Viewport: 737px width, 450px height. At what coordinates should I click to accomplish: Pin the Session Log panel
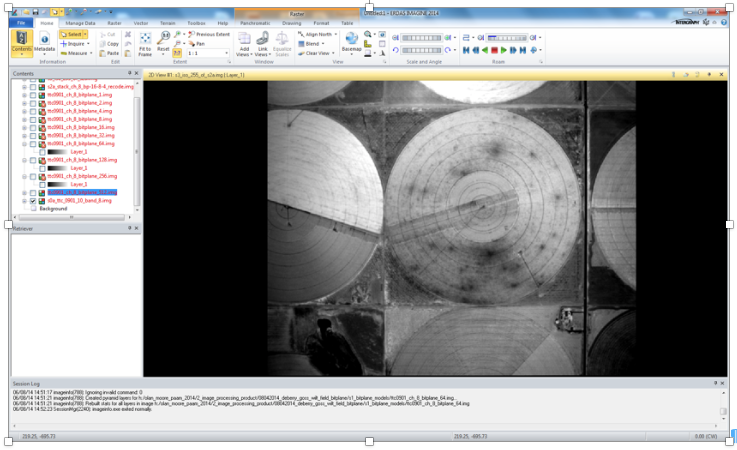coord(715,383)
